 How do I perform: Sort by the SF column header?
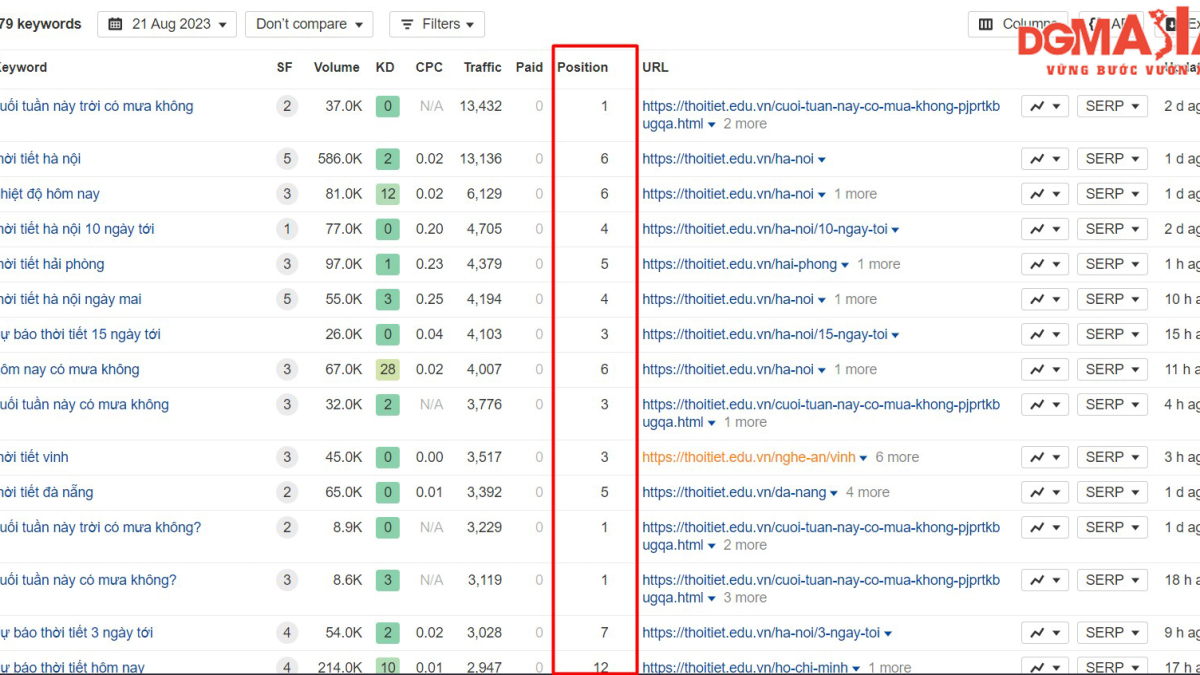pyautogui.click(x=285, y=67)
